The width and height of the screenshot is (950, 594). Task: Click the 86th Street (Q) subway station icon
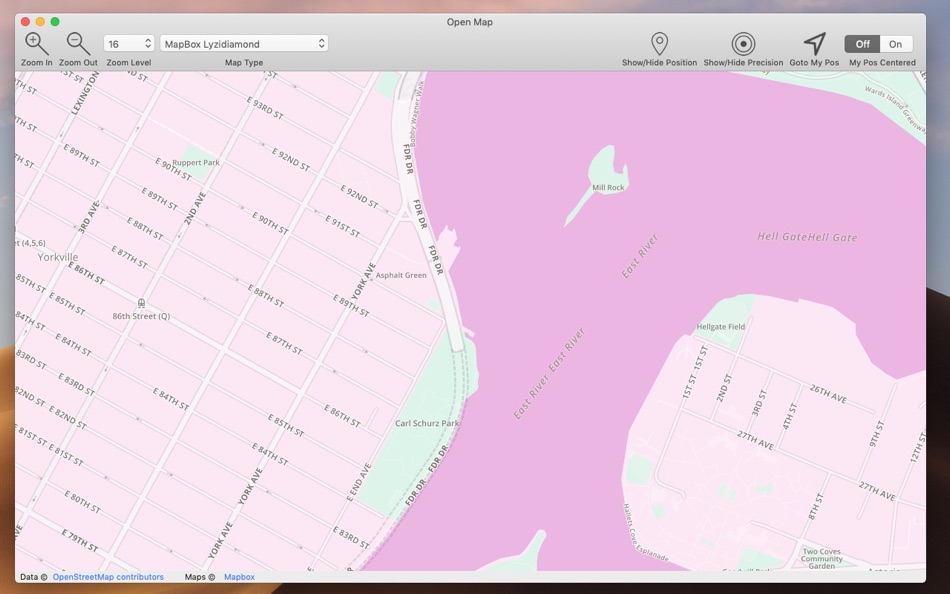tap(141, 303)
